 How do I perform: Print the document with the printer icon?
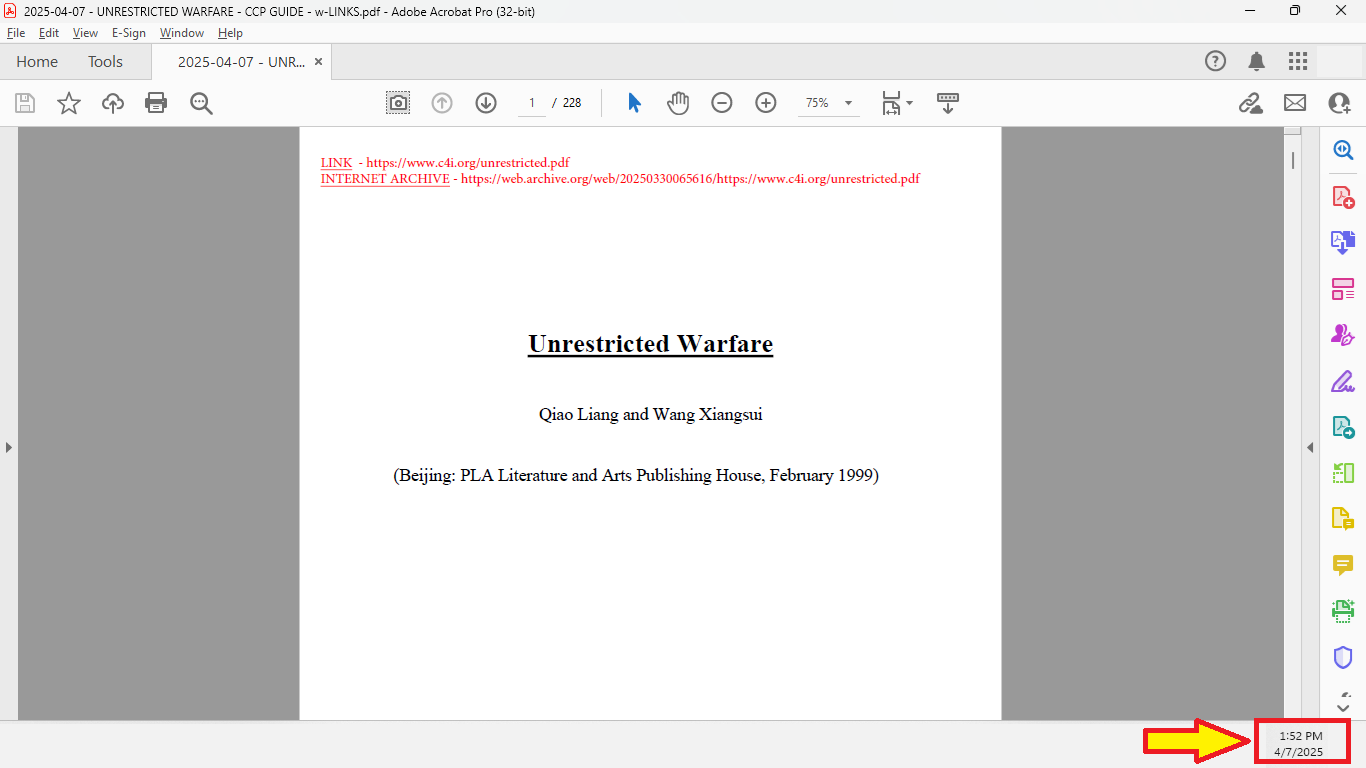pyautogui.click(x=156, y=103)
